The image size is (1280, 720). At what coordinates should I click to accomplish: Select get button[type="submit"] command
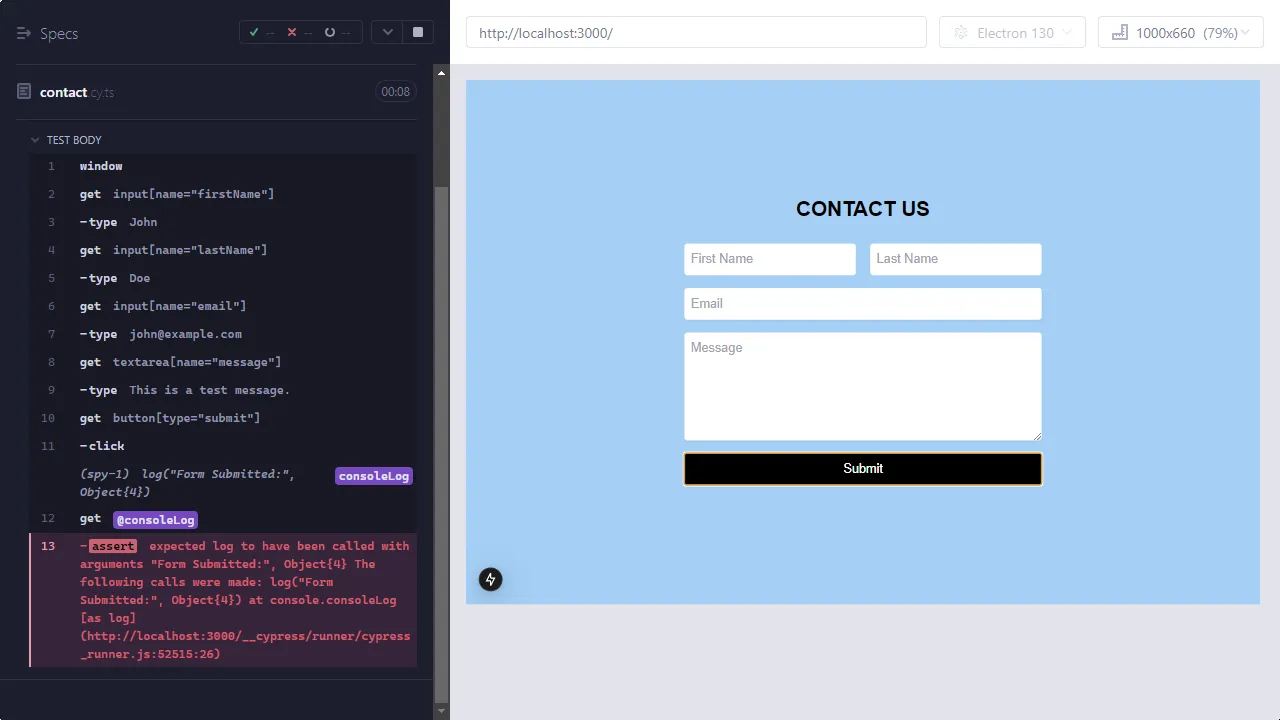[x=224, y=418]
